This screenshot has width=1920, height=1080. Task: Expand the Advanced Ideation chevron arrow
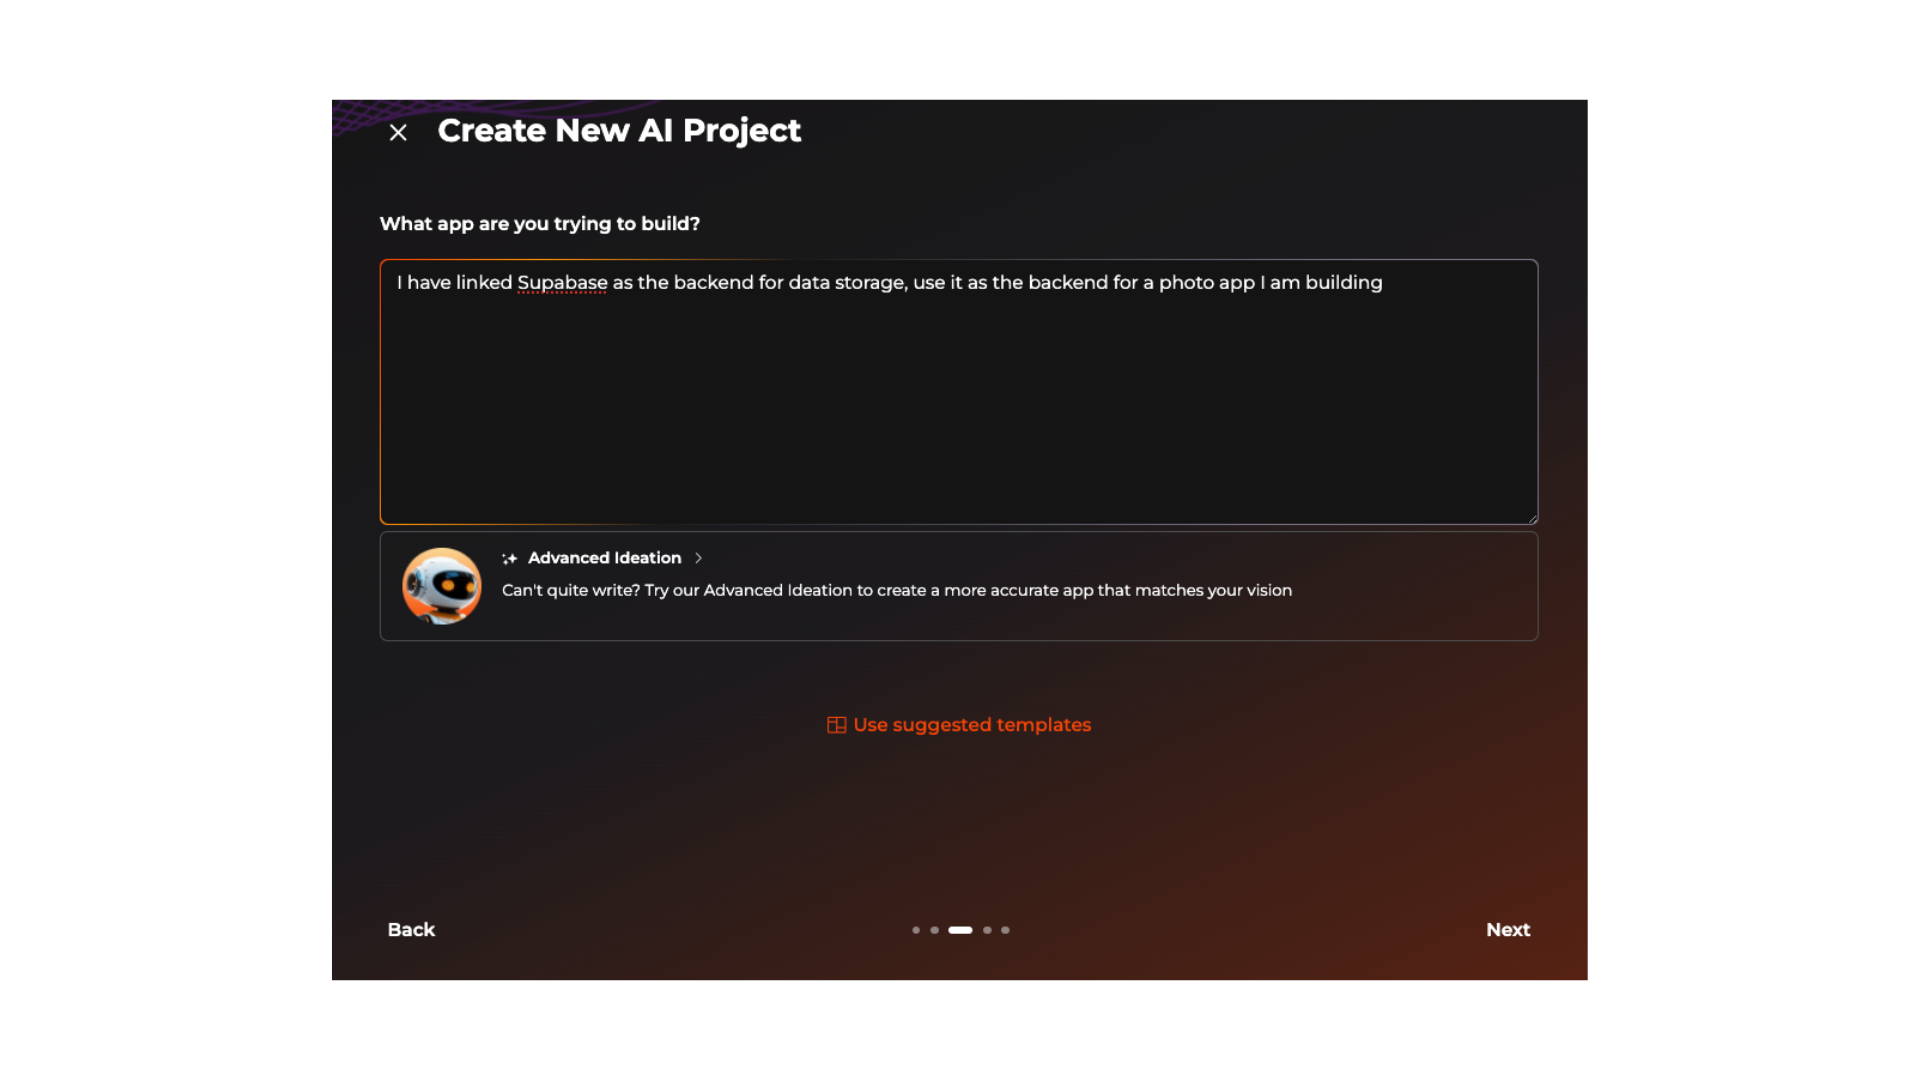pos(698,558)
